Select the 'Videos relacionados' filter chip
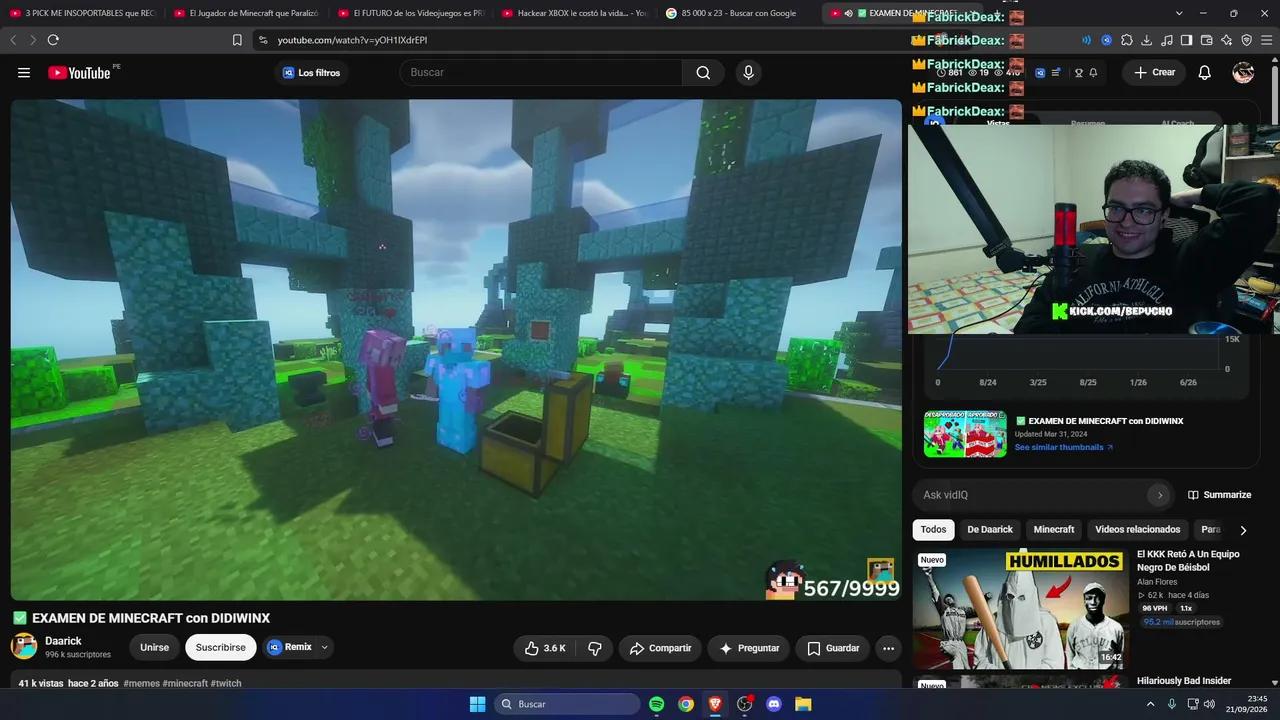This screenshot has height=720, width=1280. pos(1137,530)
